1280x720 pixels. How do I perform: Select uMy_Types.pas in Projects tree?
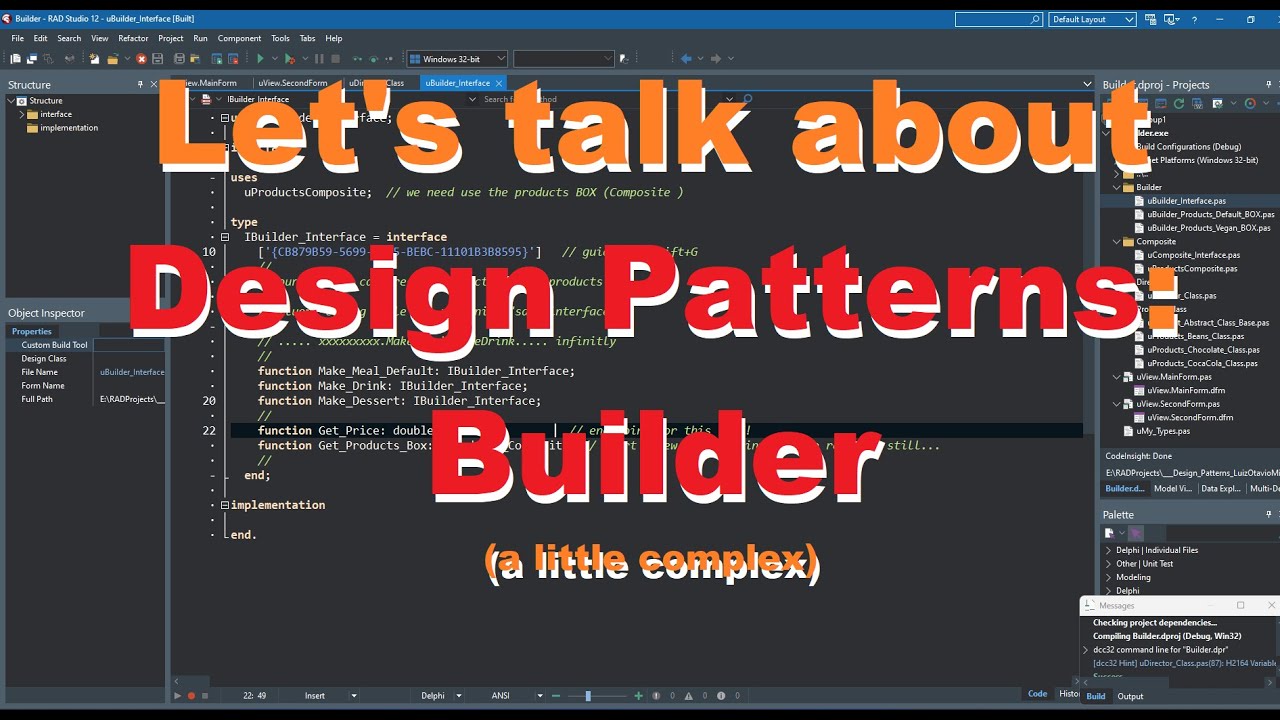tap(1163, 431)
